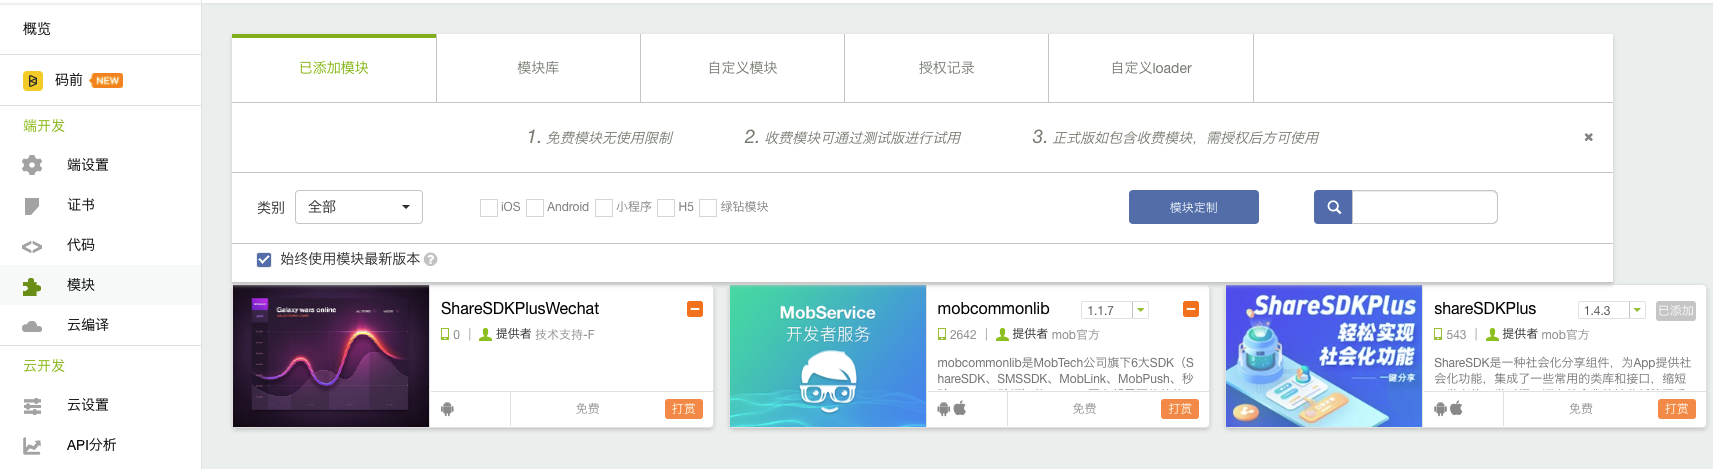Click the Apple icon on mobcommonlib card
The width and height of the screenshot is (1713, 469).
[960, 408]
